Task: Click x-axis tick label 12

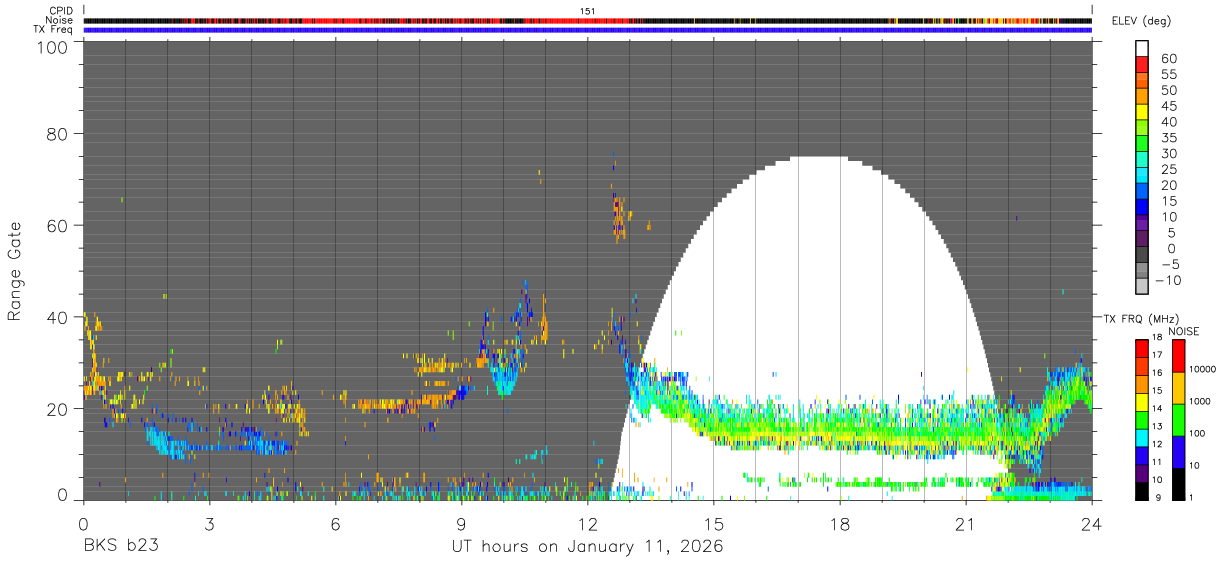Action: [588, 523]
